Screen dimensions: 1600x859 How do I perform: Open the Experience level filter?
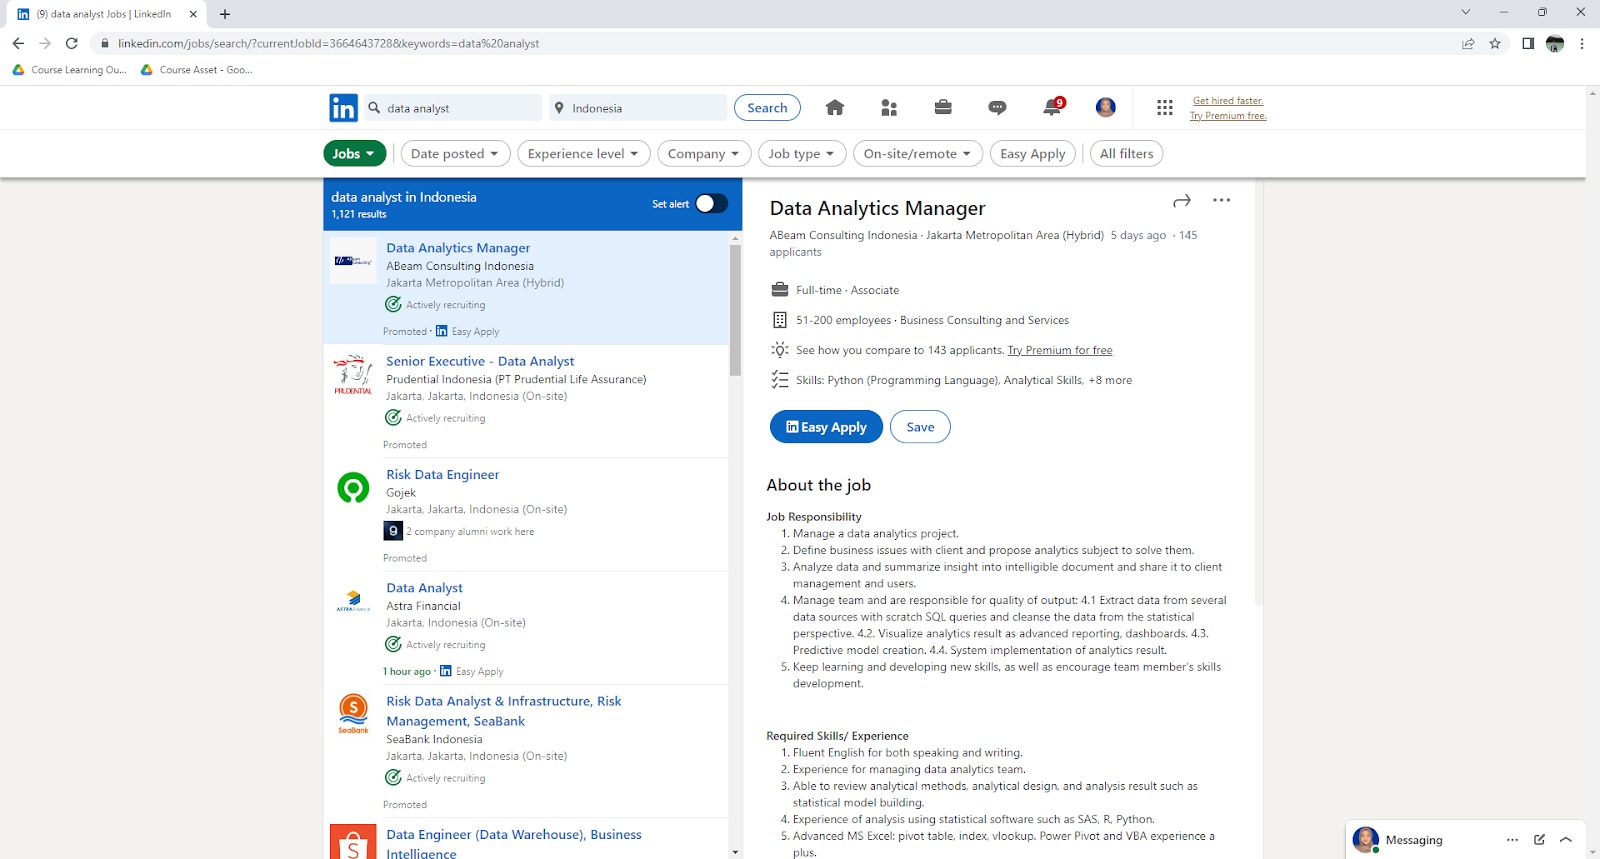point(583,154)
